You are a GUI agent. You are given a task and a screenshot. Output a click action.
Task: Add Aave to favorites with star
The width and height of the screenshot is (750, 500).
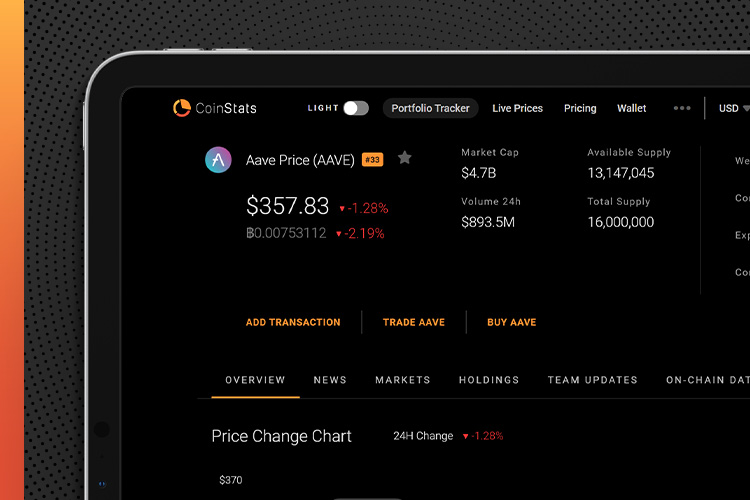click(x=405, y=158)
